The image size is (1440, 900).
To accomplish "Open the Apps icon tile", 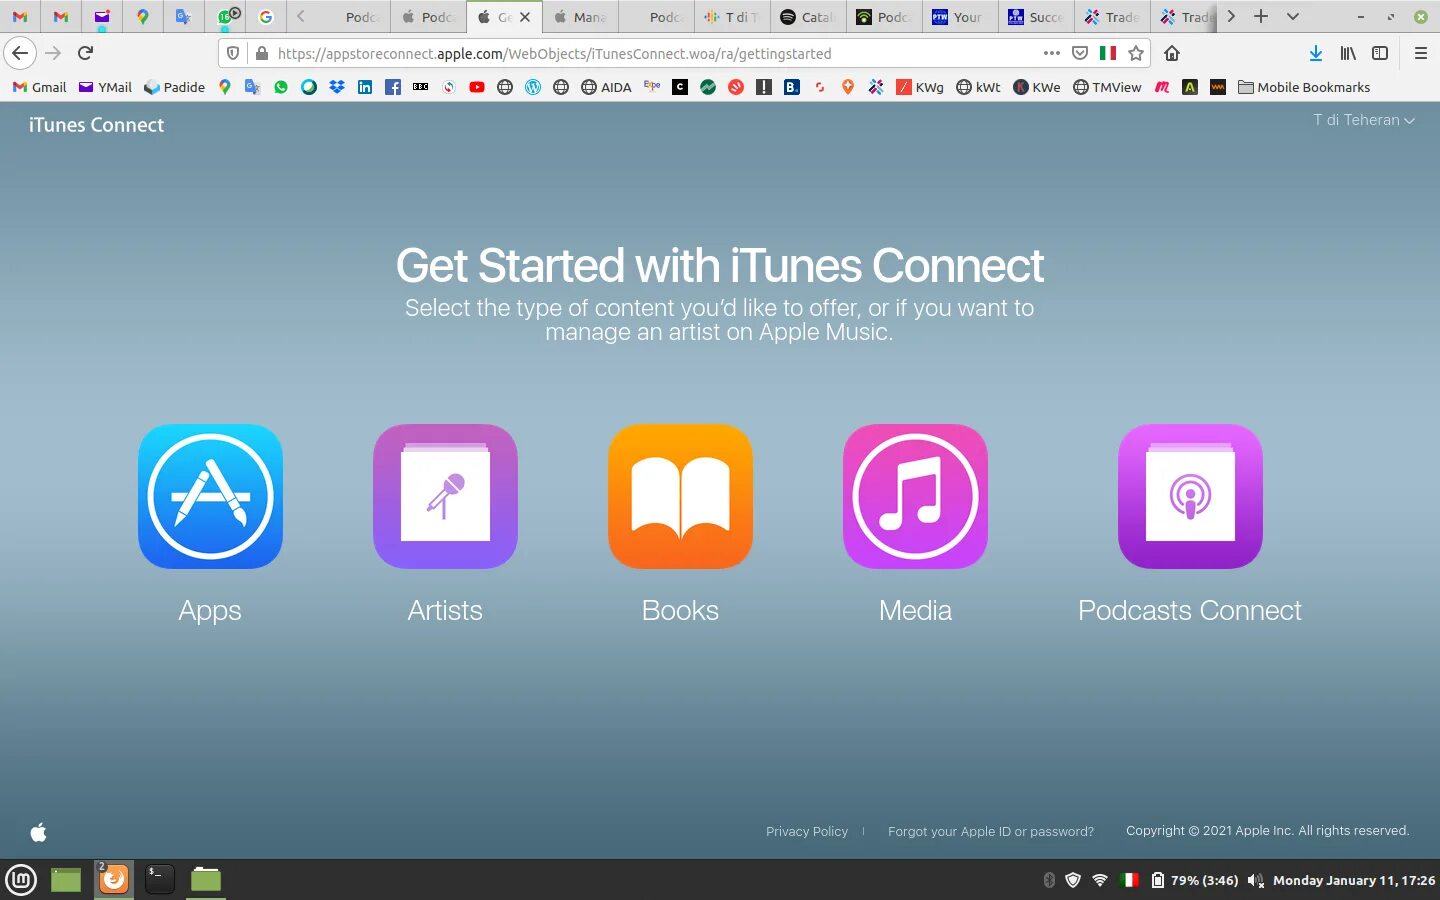I will 210,496.
